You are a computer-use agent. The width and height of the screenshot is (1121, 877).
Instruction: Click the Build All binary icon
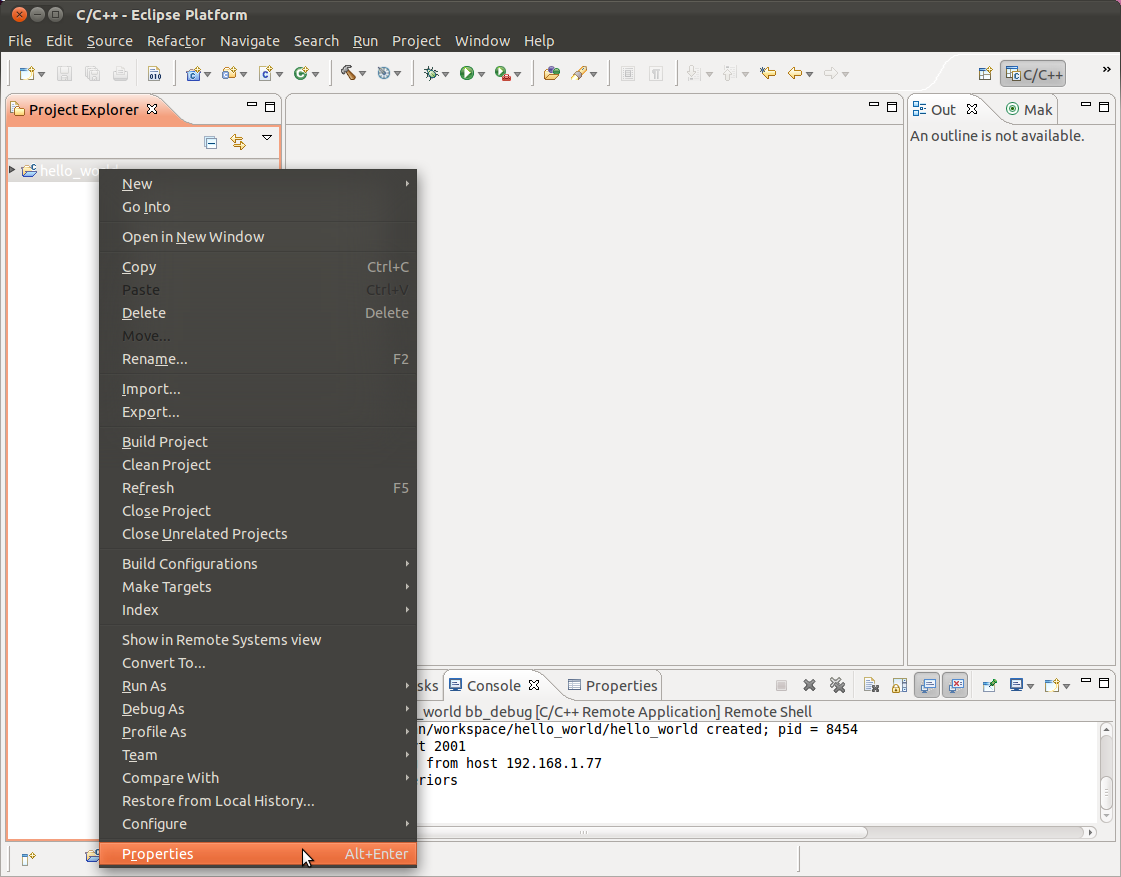tap(154, 74)
